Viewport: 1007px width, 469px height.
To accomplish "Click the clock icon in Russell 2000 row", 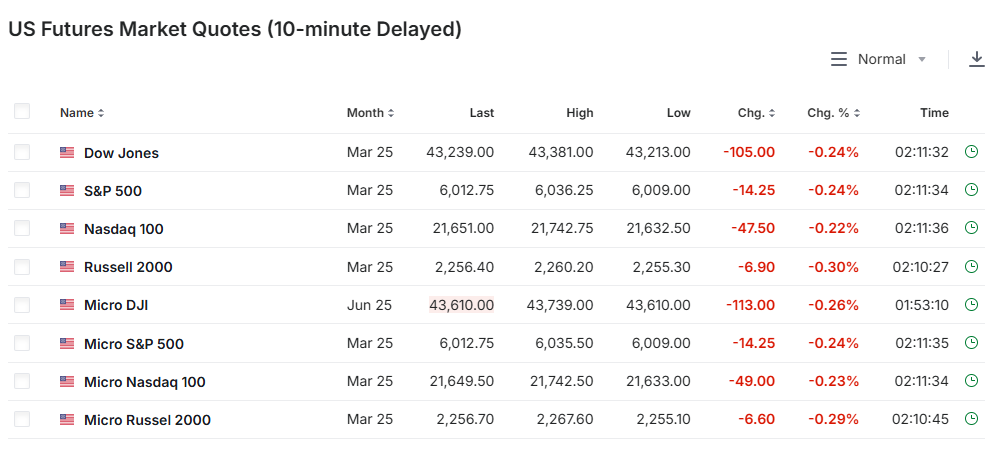I will (971, 267).
